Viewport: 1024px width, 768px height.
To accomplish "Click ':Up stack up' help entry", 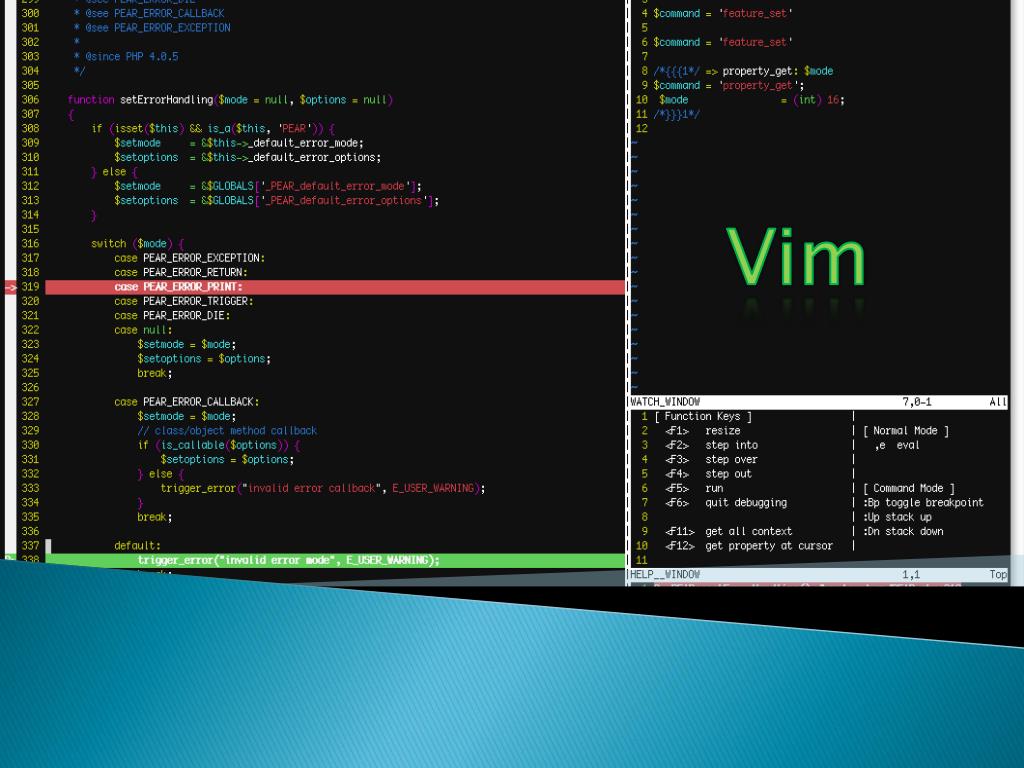I will 897,517.
